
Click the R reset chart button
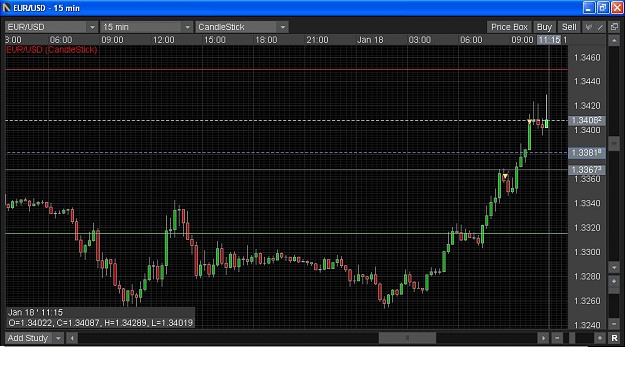point(614,338)
